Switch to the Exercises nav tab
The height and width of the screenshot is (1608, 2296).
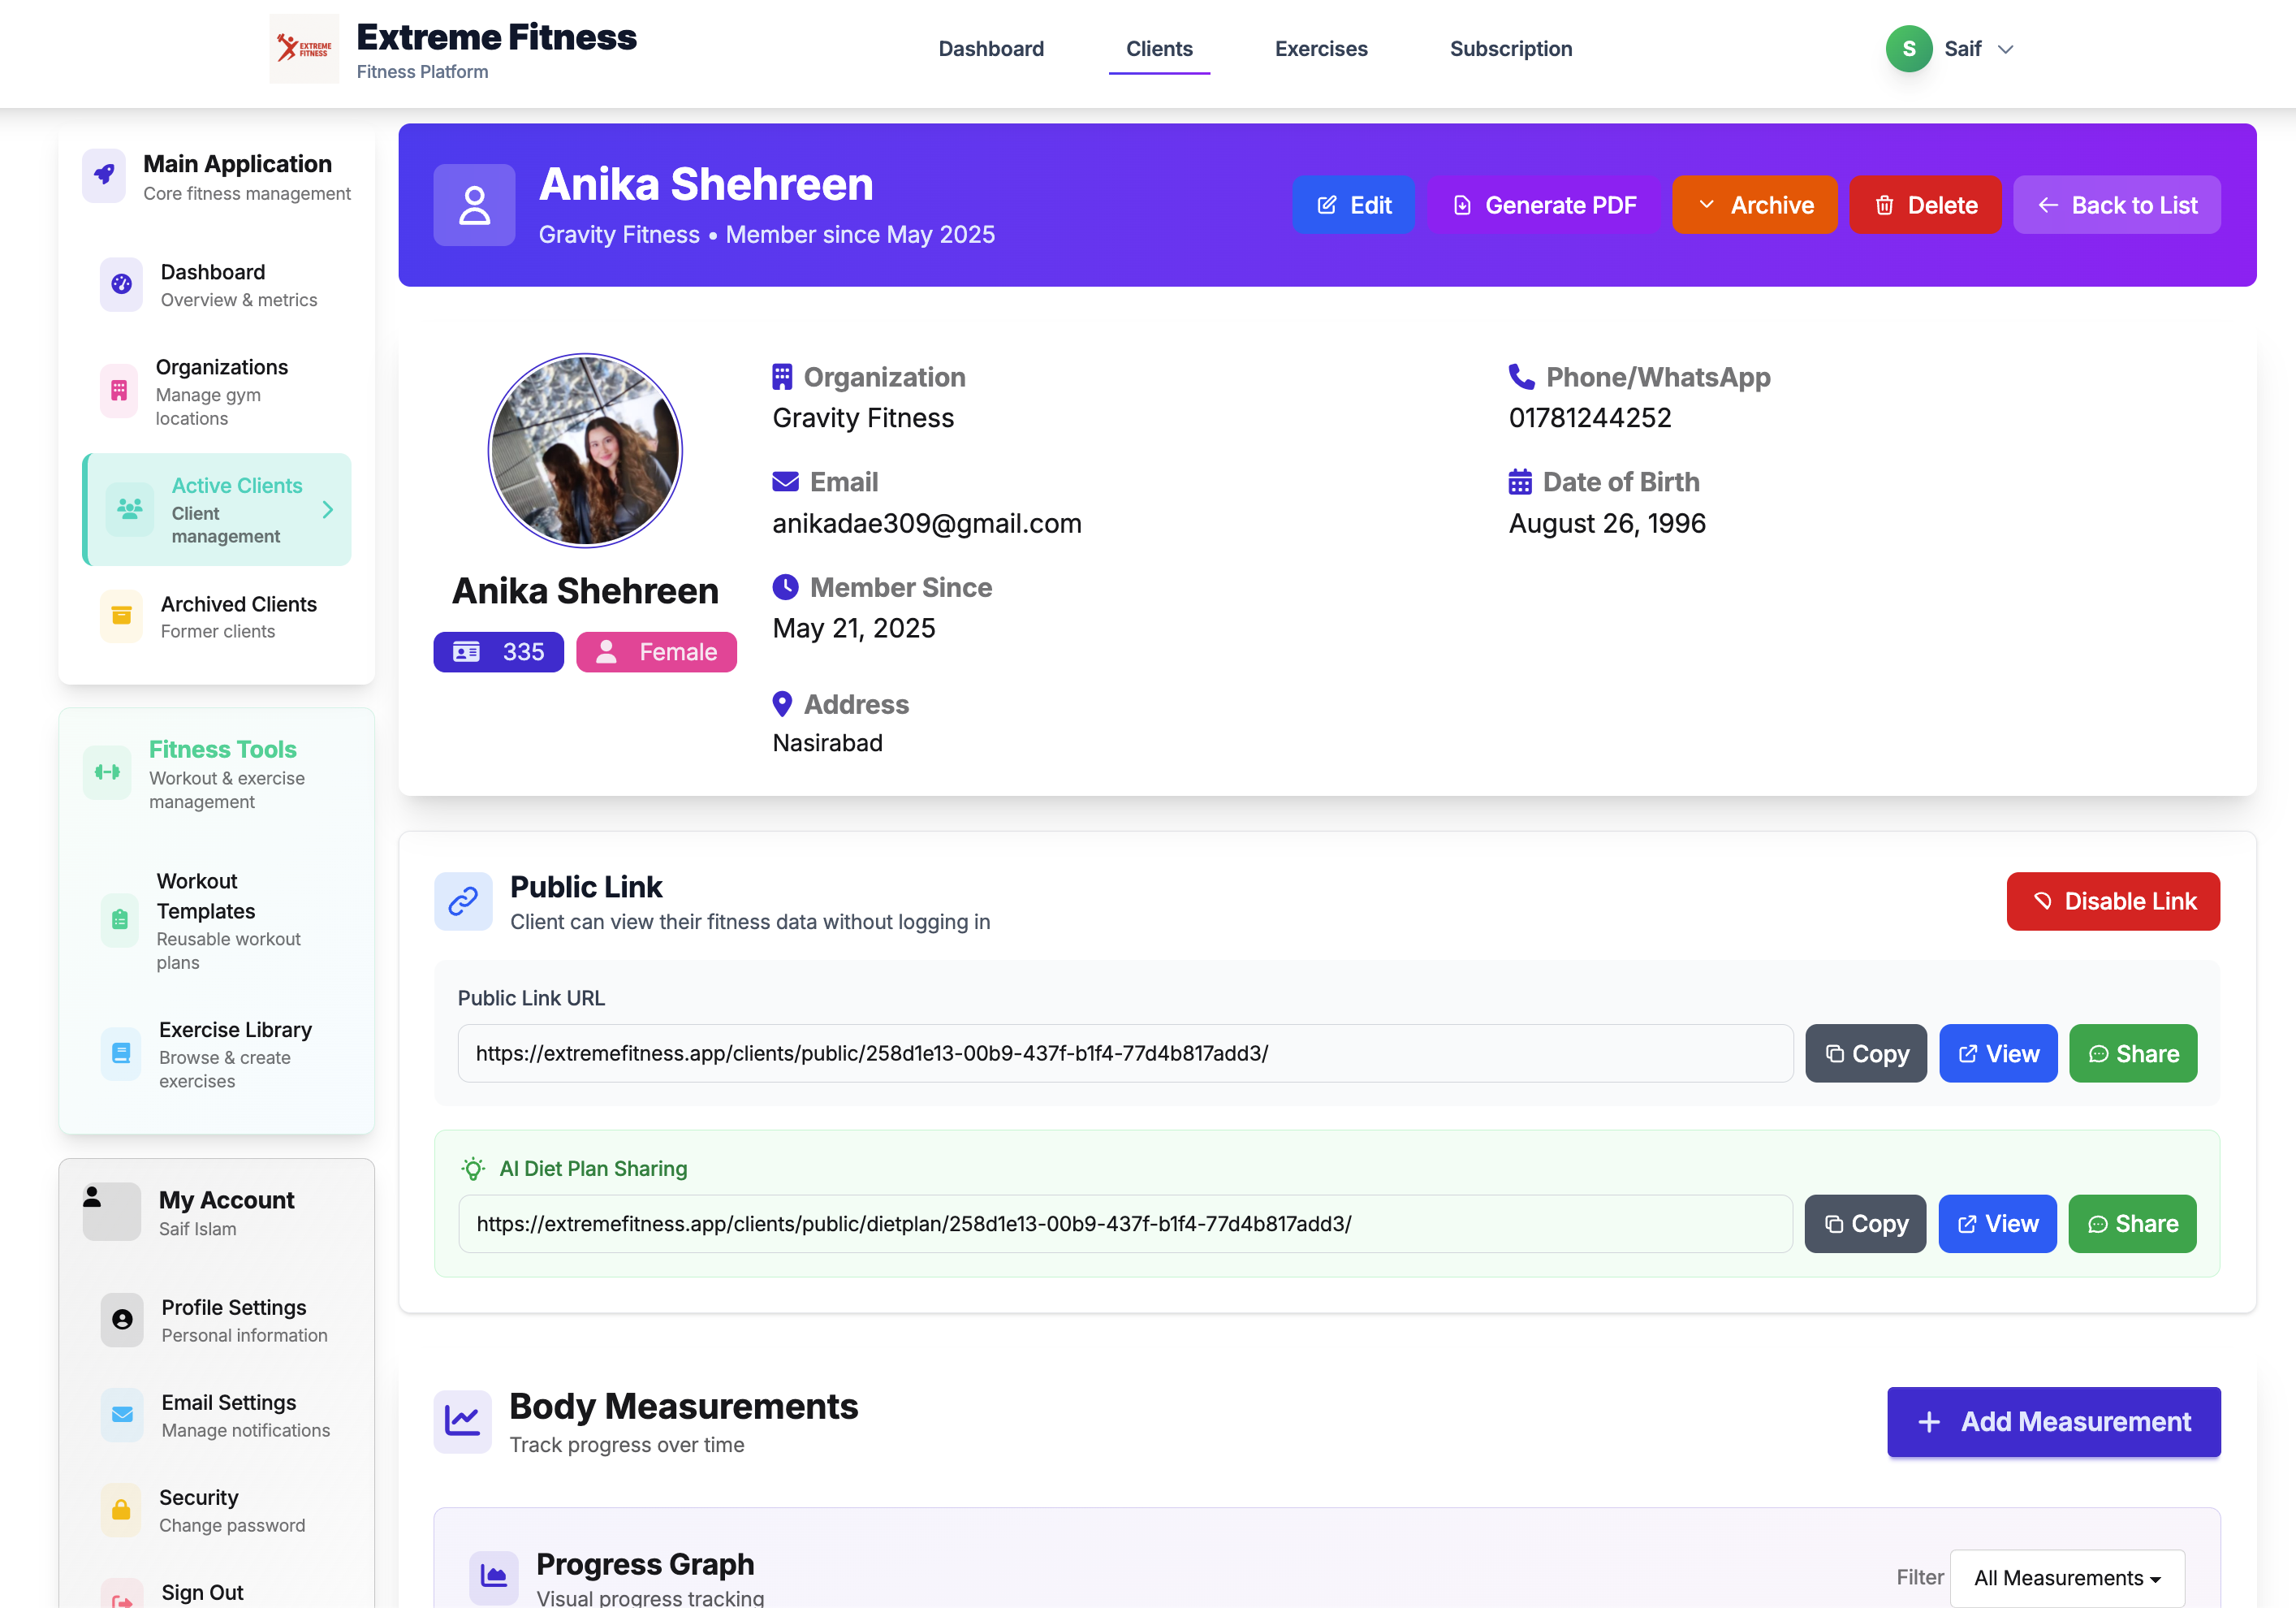point(1320,49)
